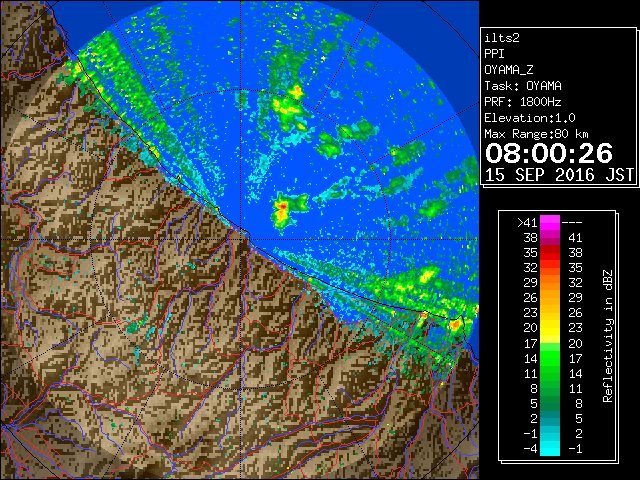Click the 'PPI' scan type text
This screenshot has height=480, width=640.
(x=494, y=54)
